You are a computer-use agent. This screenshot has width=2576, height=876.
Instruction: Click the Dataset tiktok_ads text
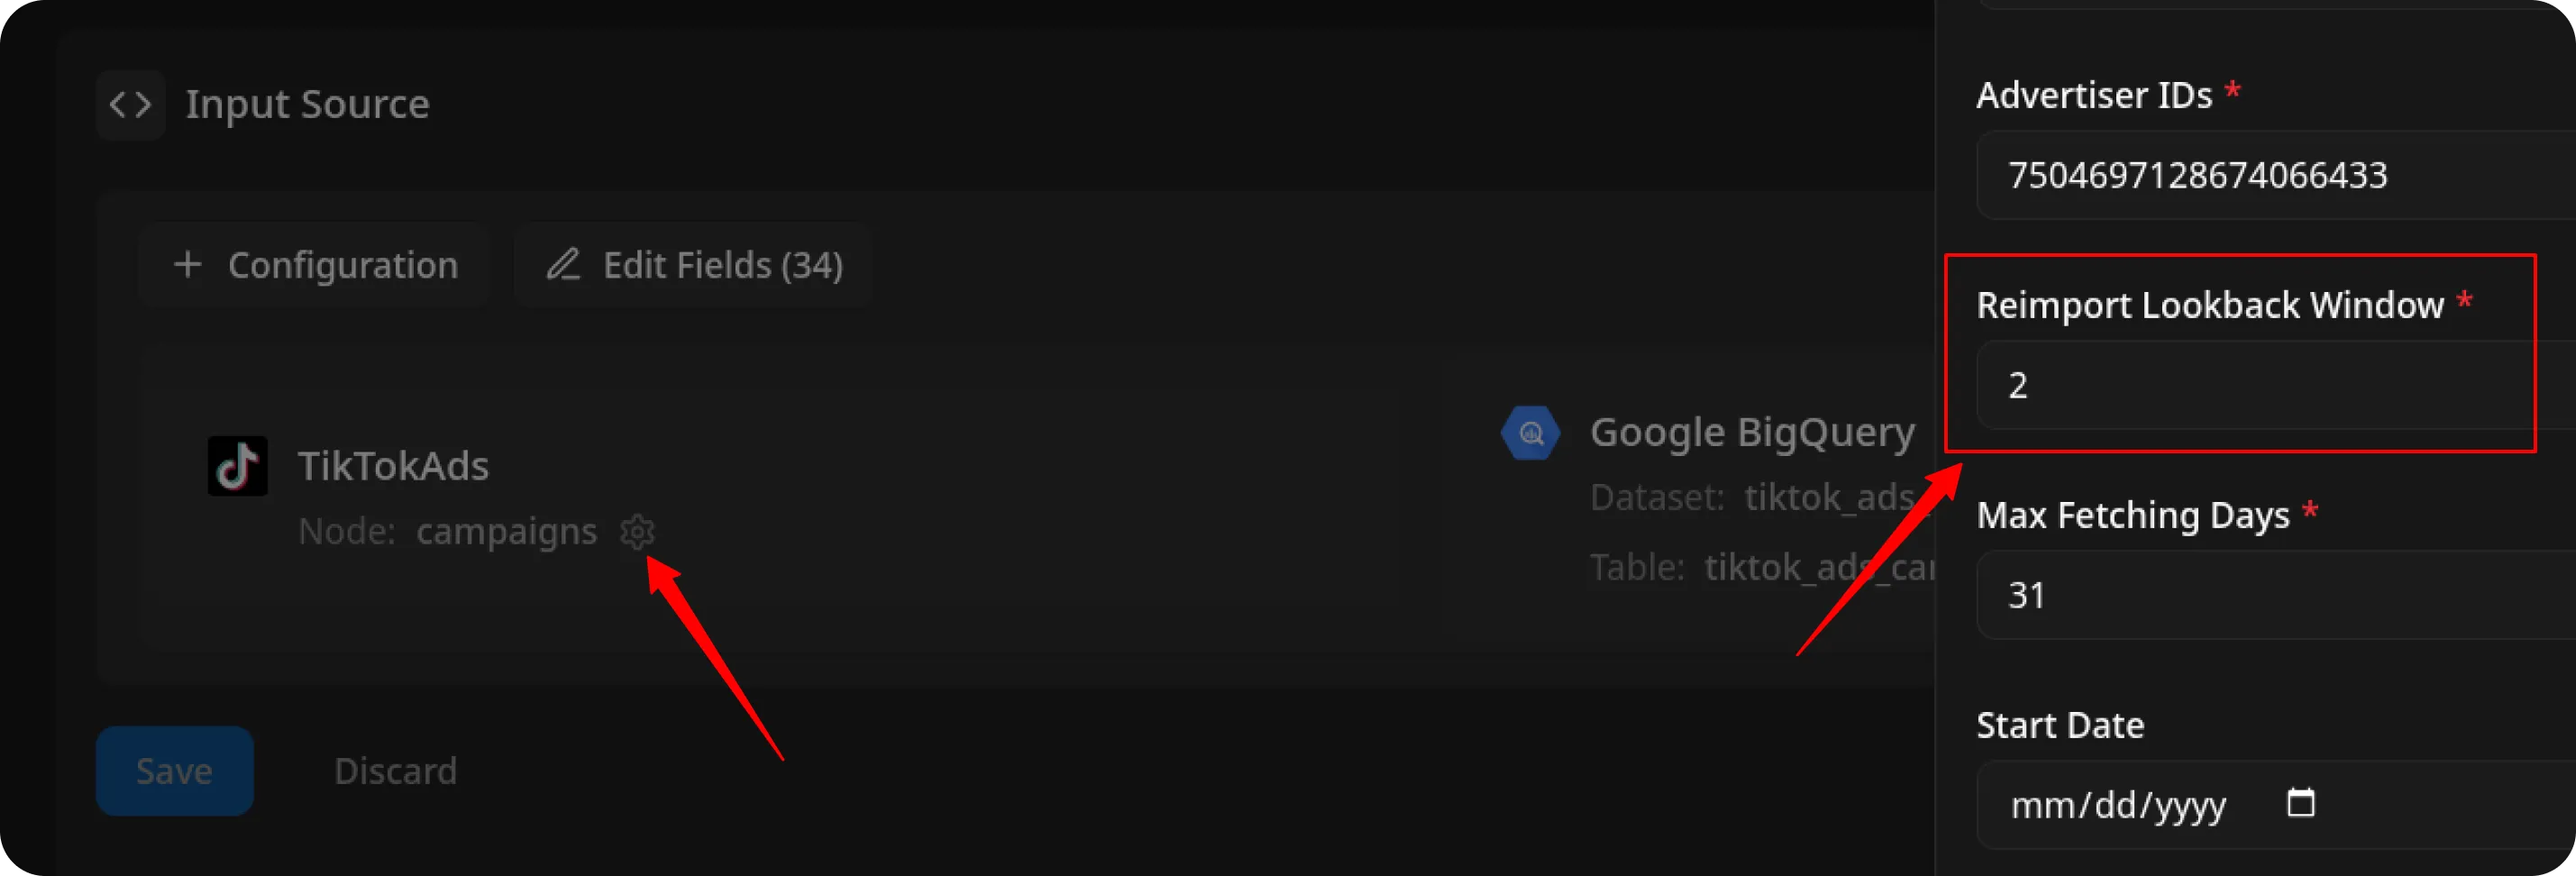[1828, 497]
